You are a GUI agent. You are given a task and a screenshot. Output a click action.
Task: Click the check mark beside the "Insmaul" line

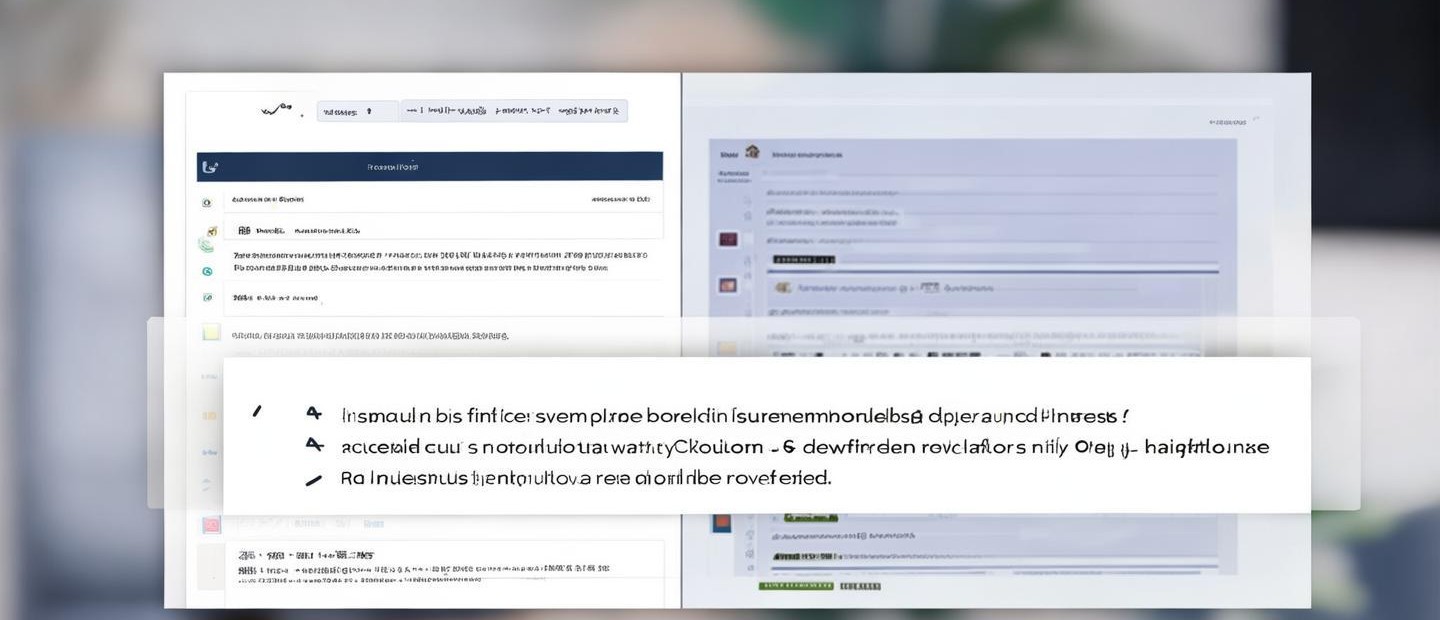(314, 412)
